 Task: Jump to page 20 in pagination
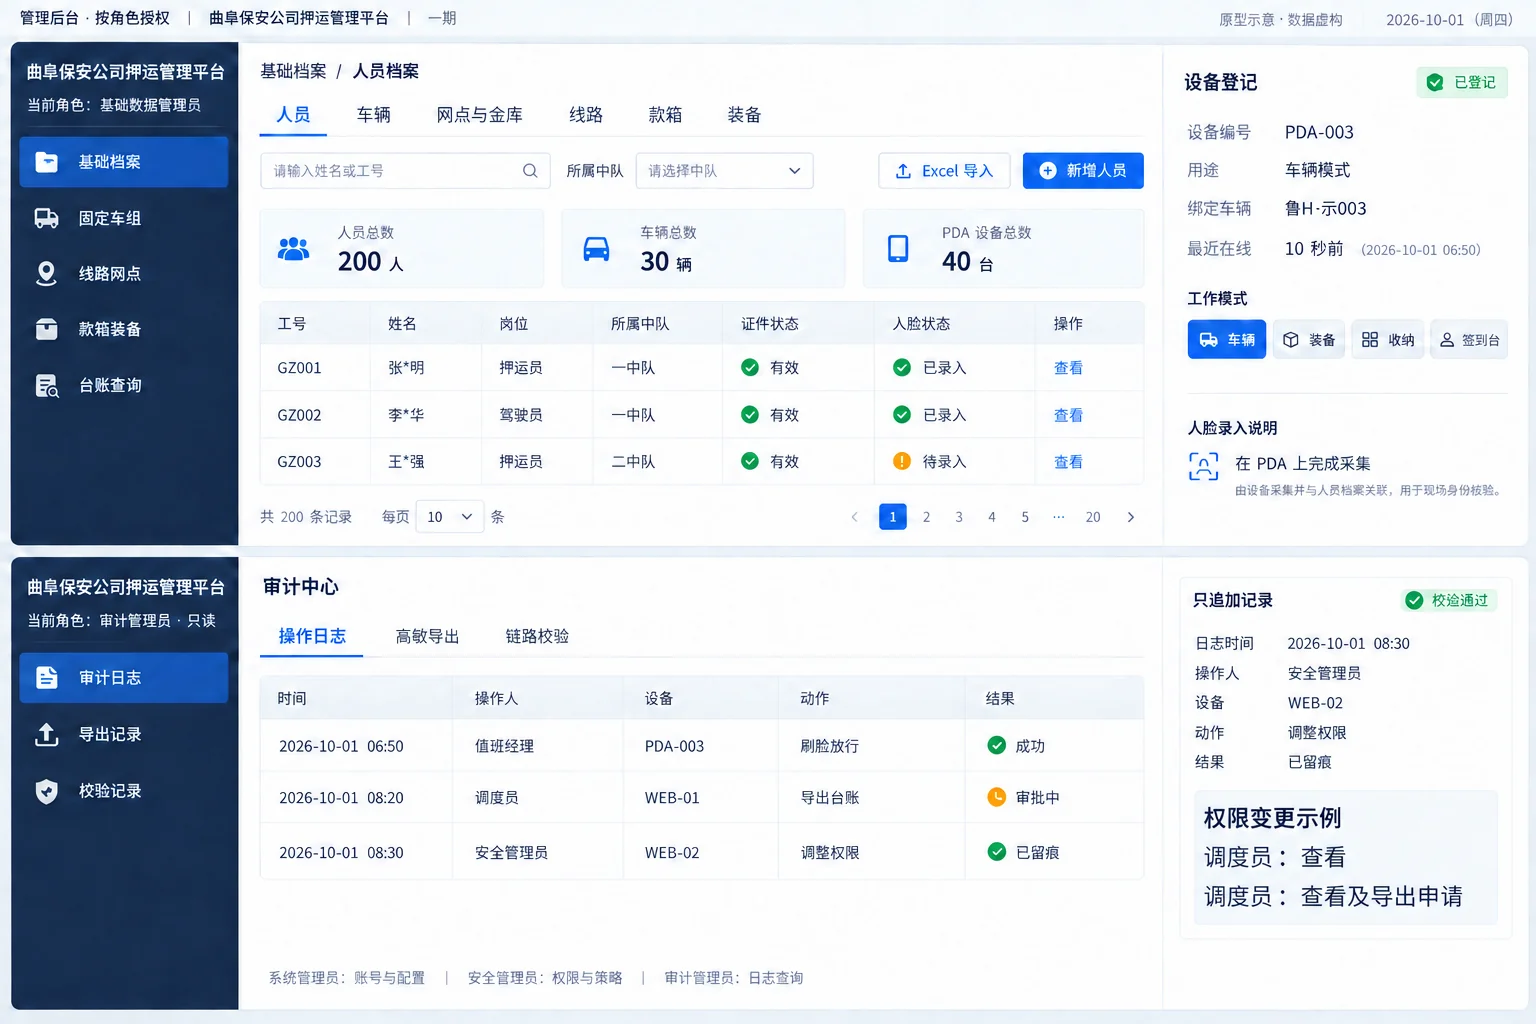point(1093,517)
